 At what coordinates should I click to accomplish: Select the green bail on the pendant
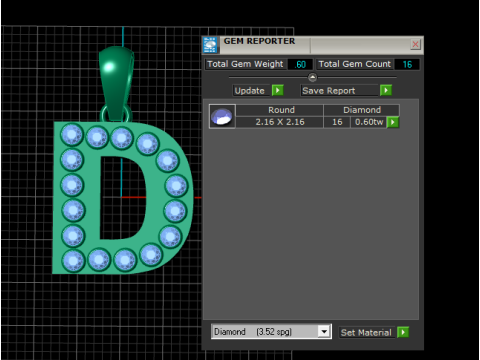click(116, 83)
